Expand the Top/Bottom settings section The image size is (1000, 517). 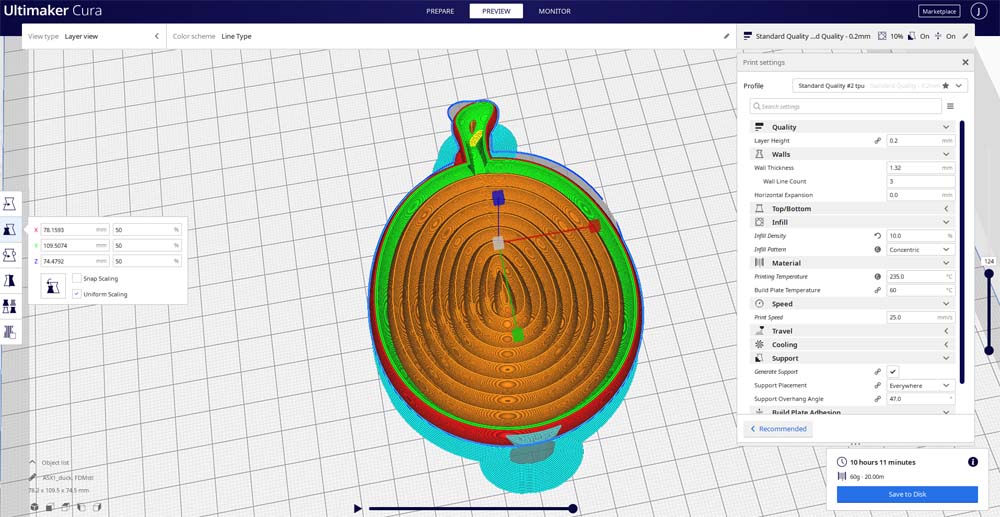tap(853, 208)
